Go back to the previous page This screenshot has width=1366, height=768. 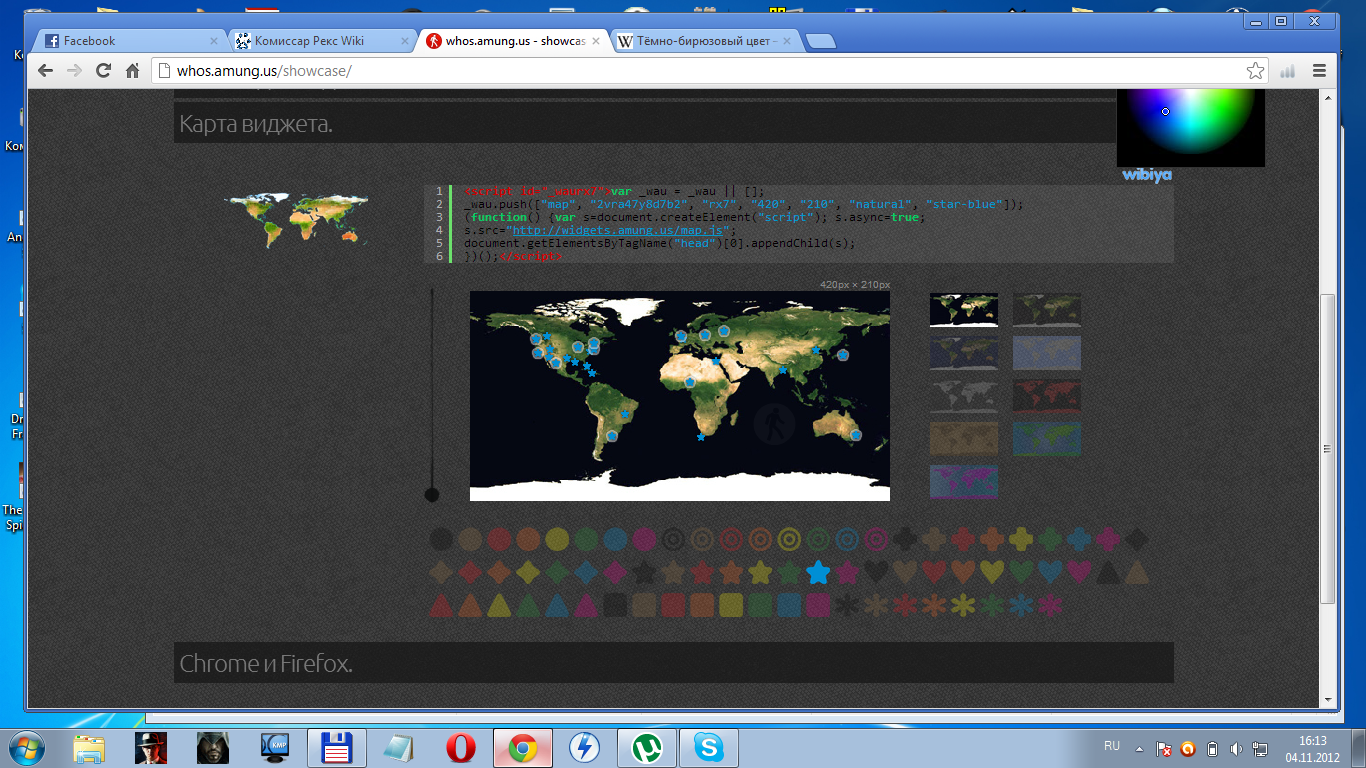coord(45,71)
